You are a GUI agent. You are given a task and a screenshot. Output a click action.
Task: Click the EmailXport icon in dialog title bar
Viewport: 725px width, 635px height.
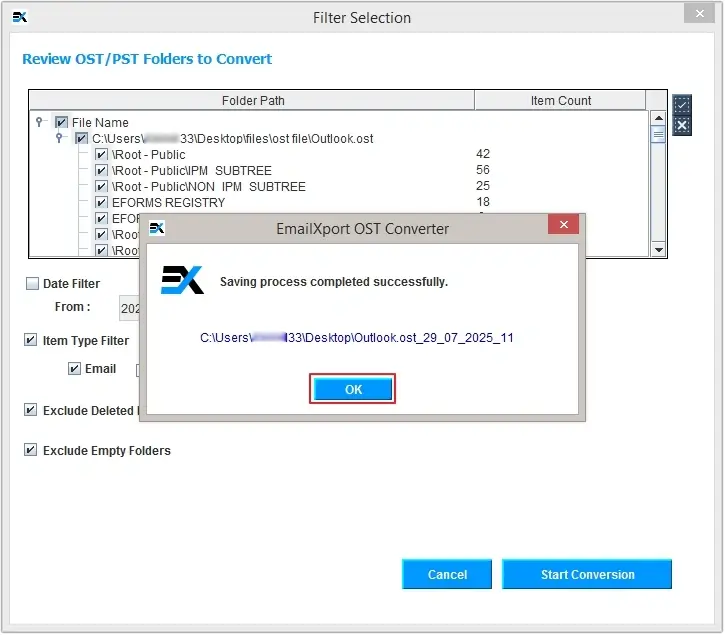coord(156,228)
